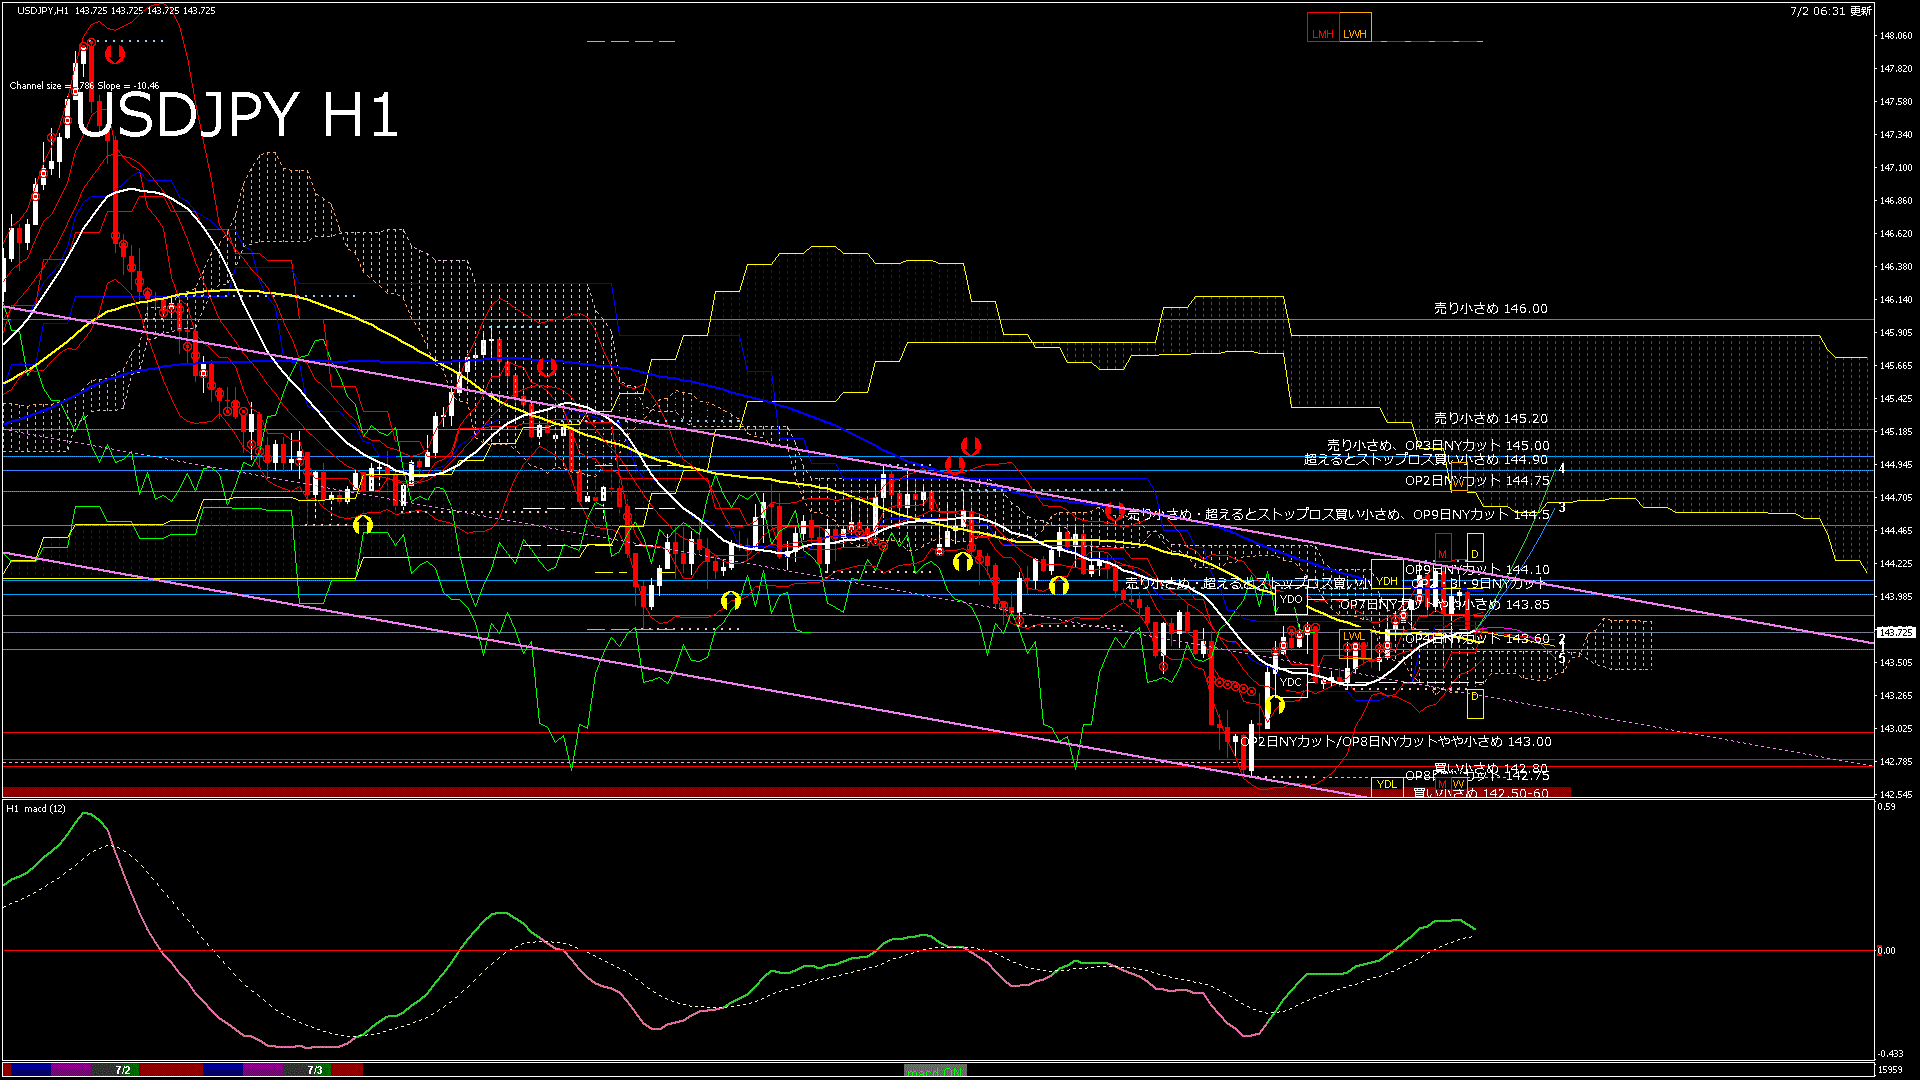Click the large USDJPY H1 title

[x=237, y=114]
